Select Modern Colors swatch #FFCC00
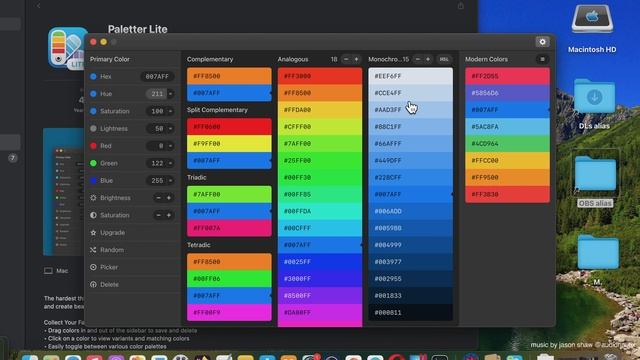640x360 pixels. (x=507, y=160)
